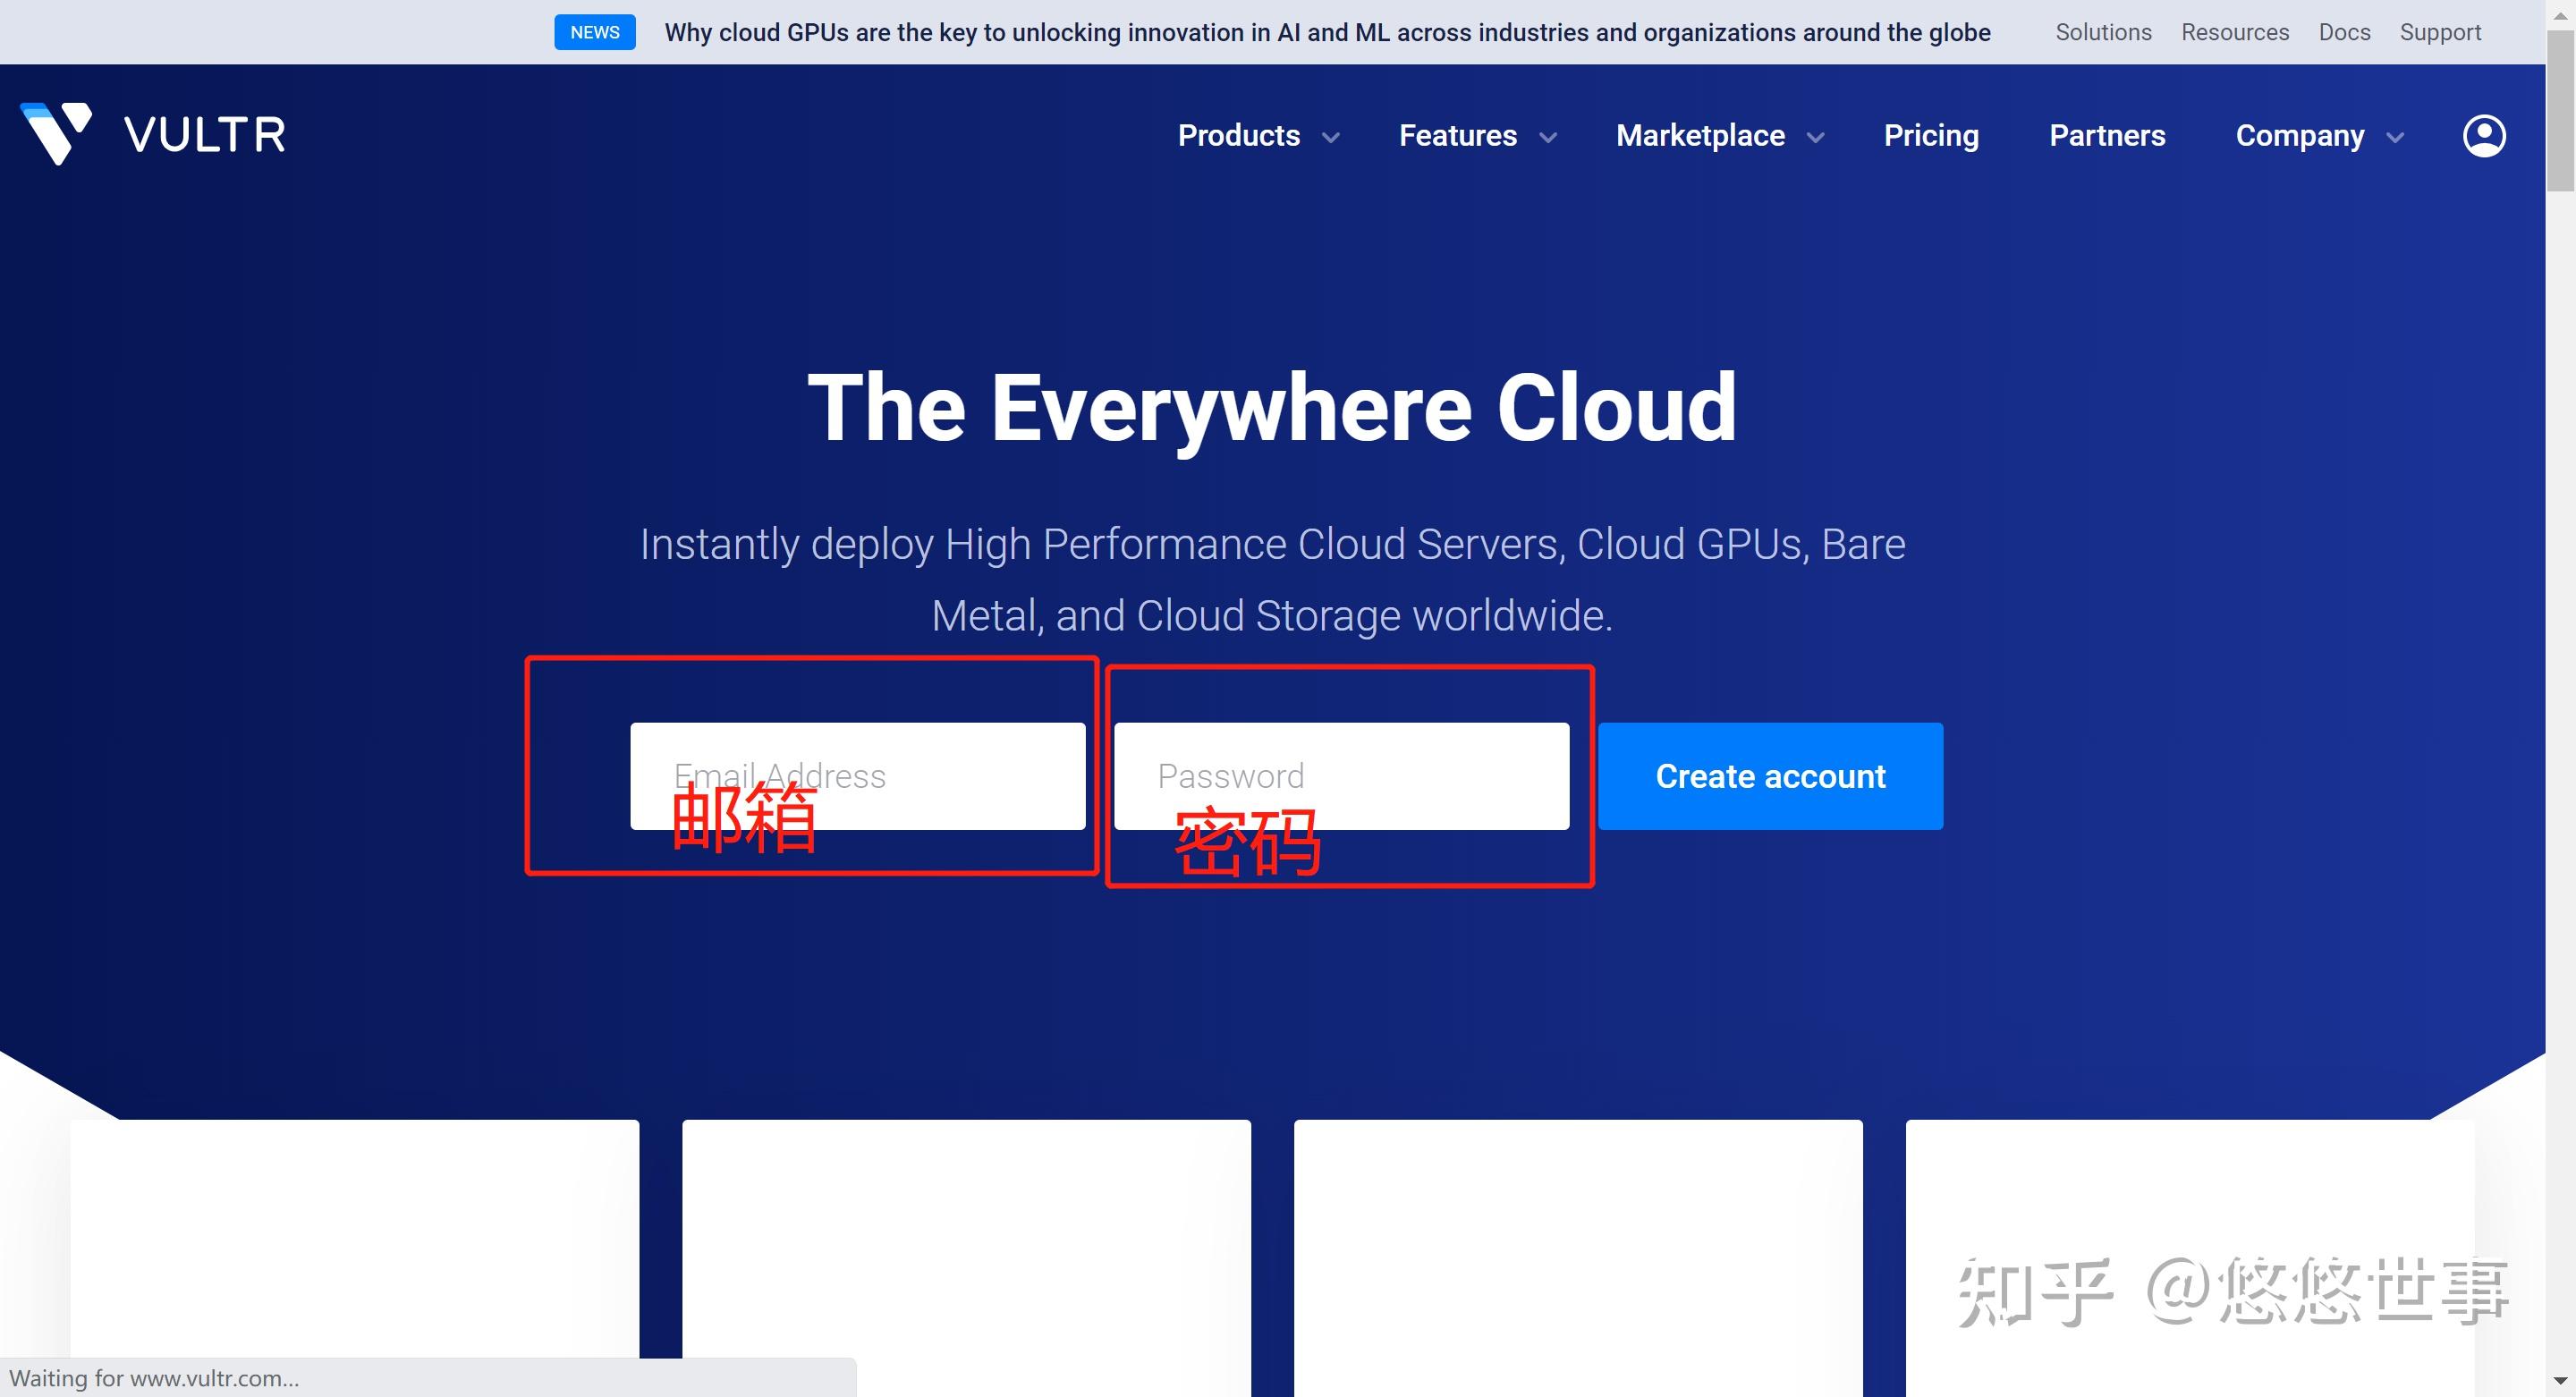
Task: Open the cloud GPUs news headline
Action: (1327, 32)
